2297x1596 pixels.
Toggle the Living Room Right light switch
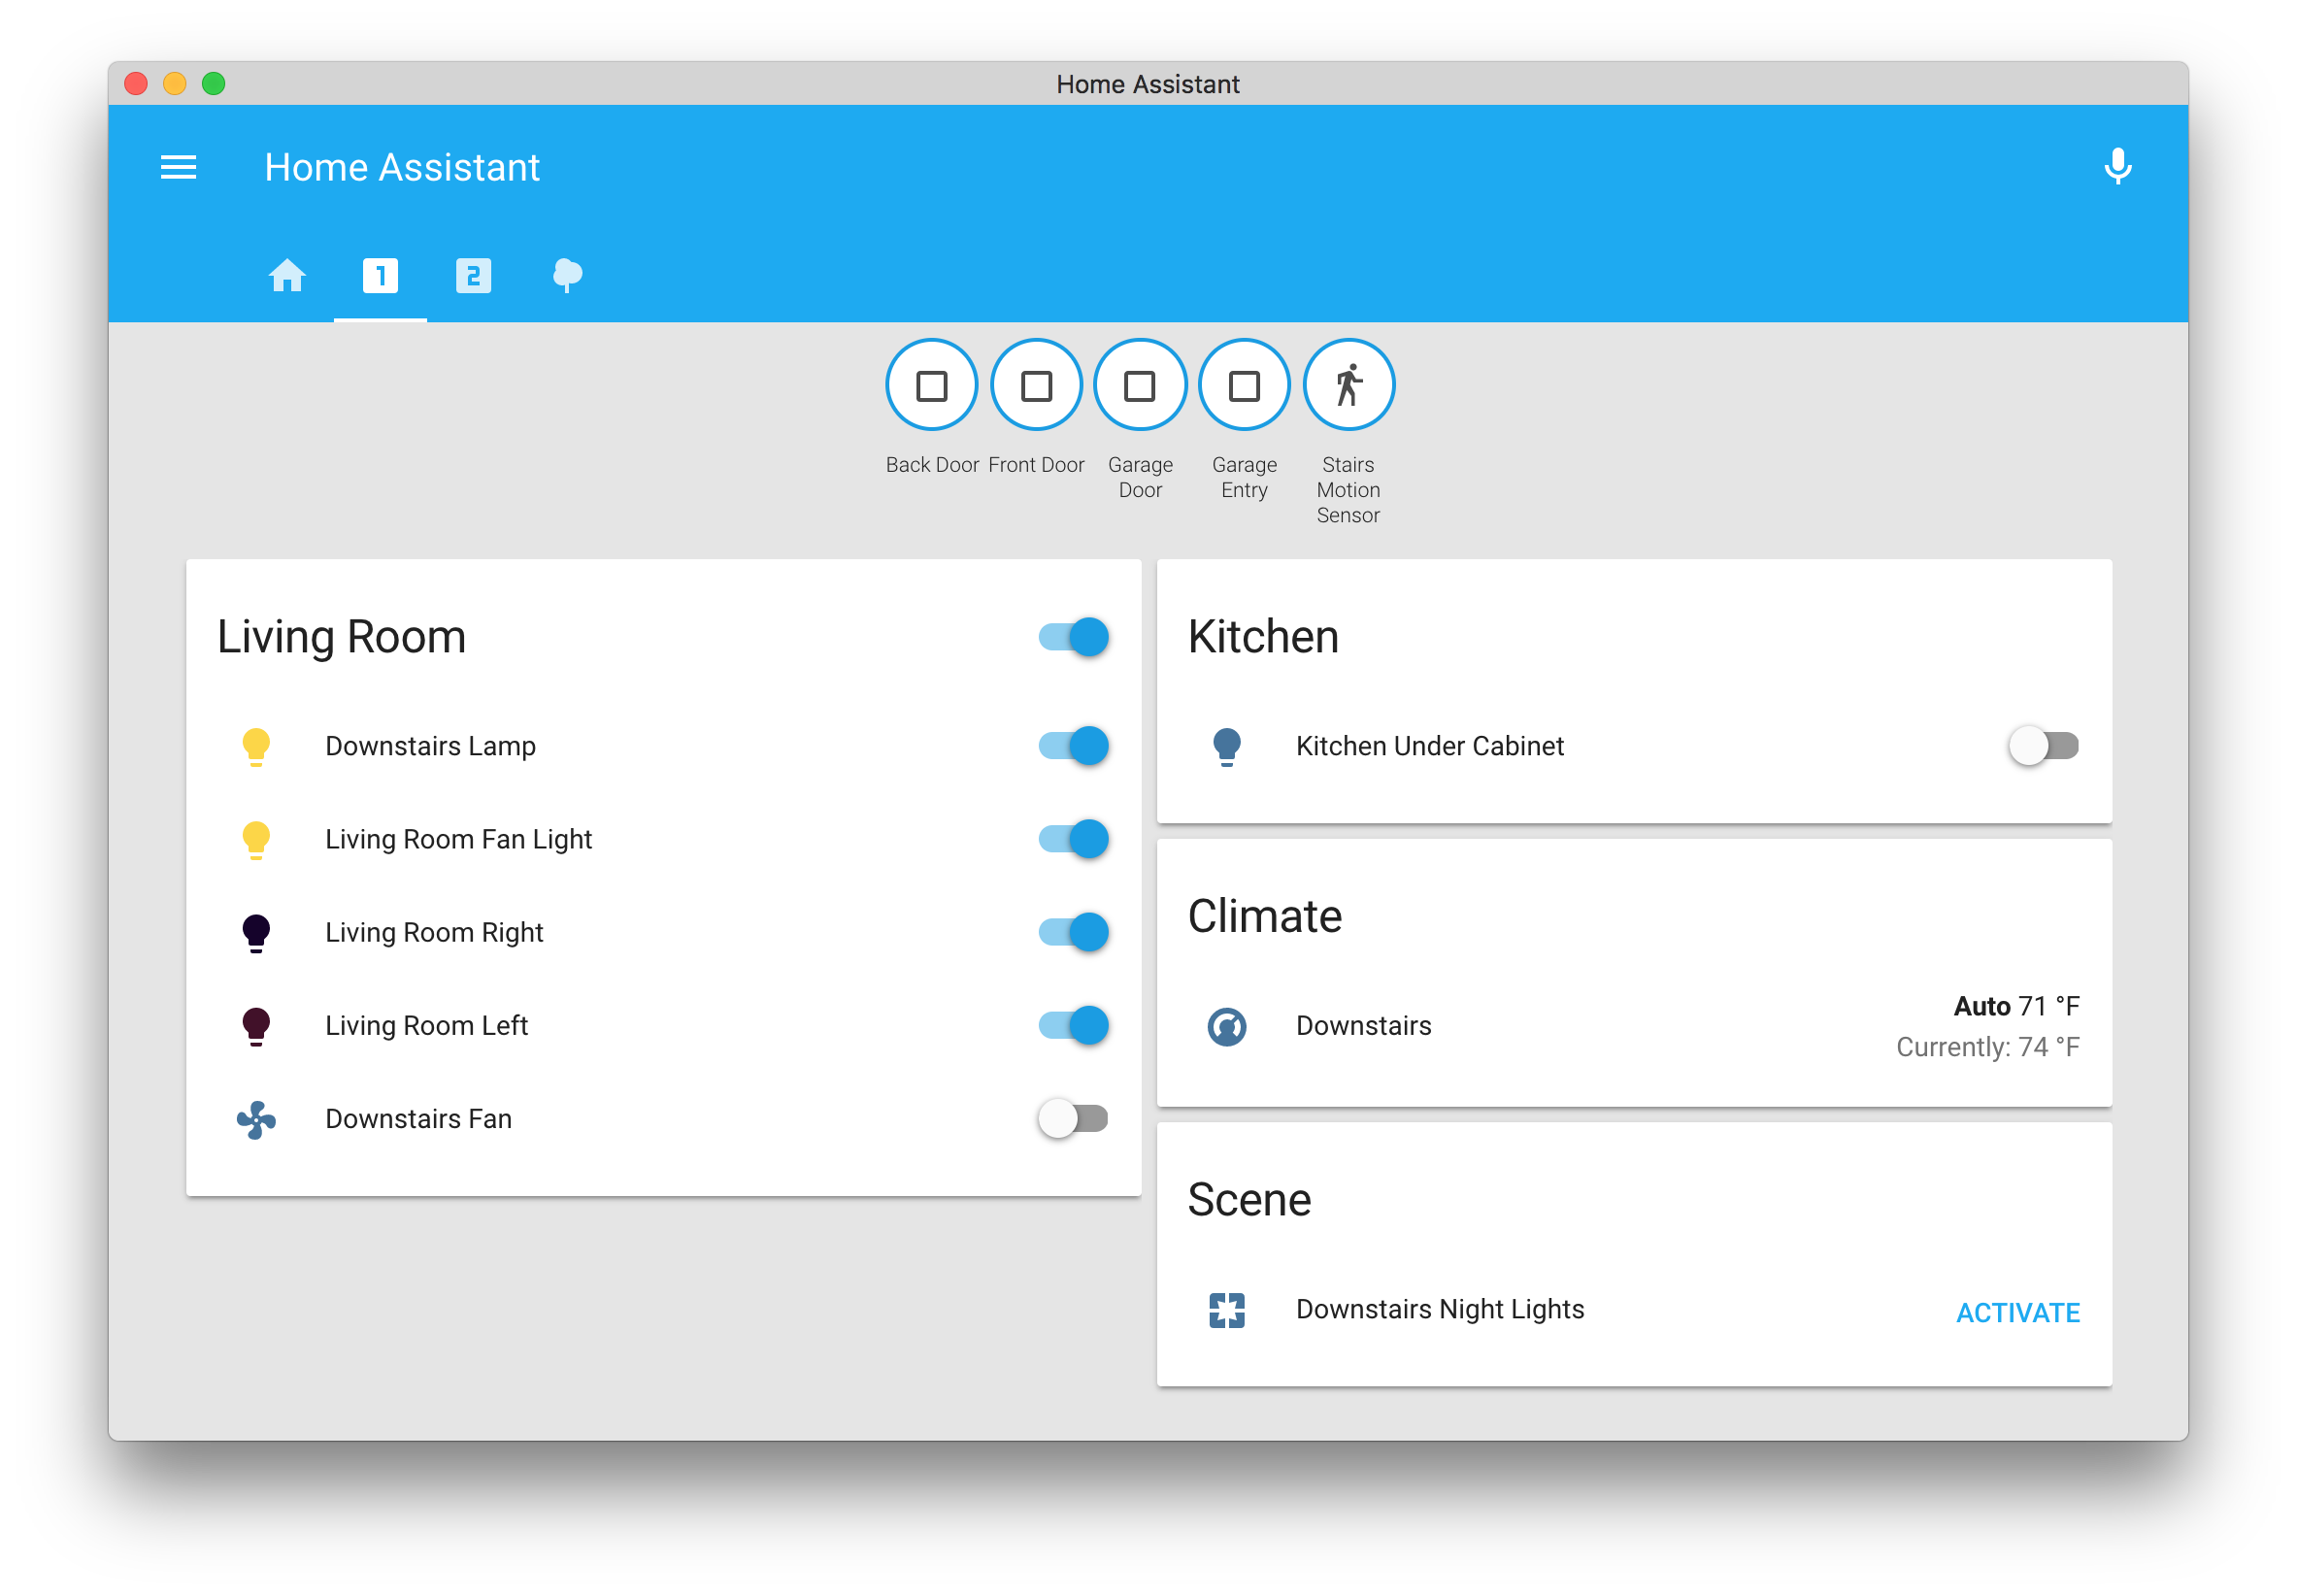[x=1073, y=932]
